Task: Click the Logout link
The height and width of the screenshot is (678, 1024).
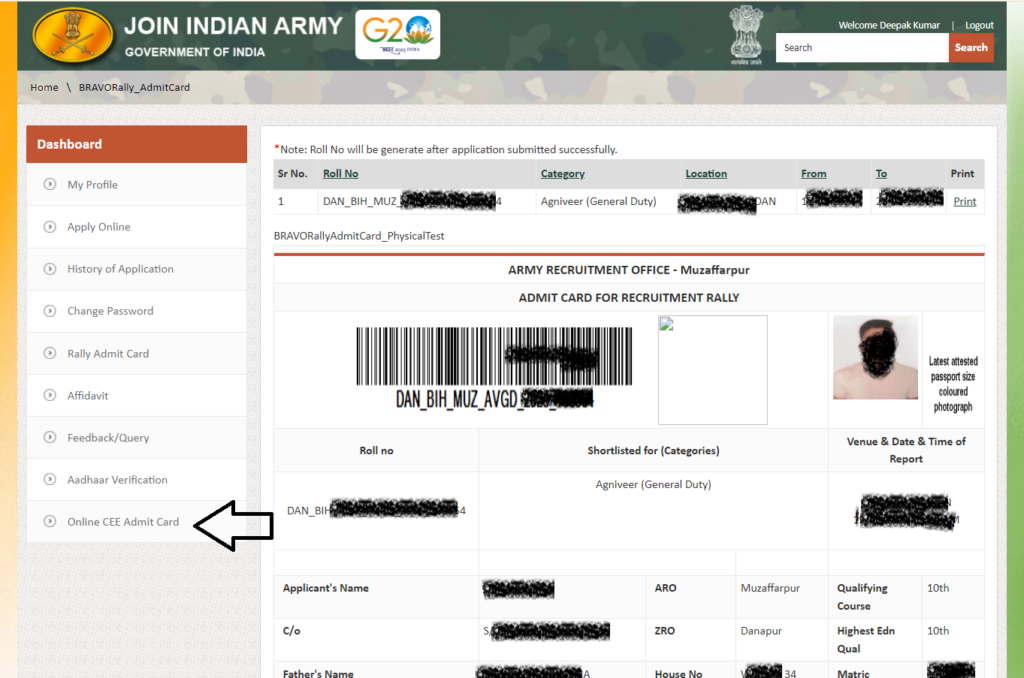Action: click(x=979, y=25)
